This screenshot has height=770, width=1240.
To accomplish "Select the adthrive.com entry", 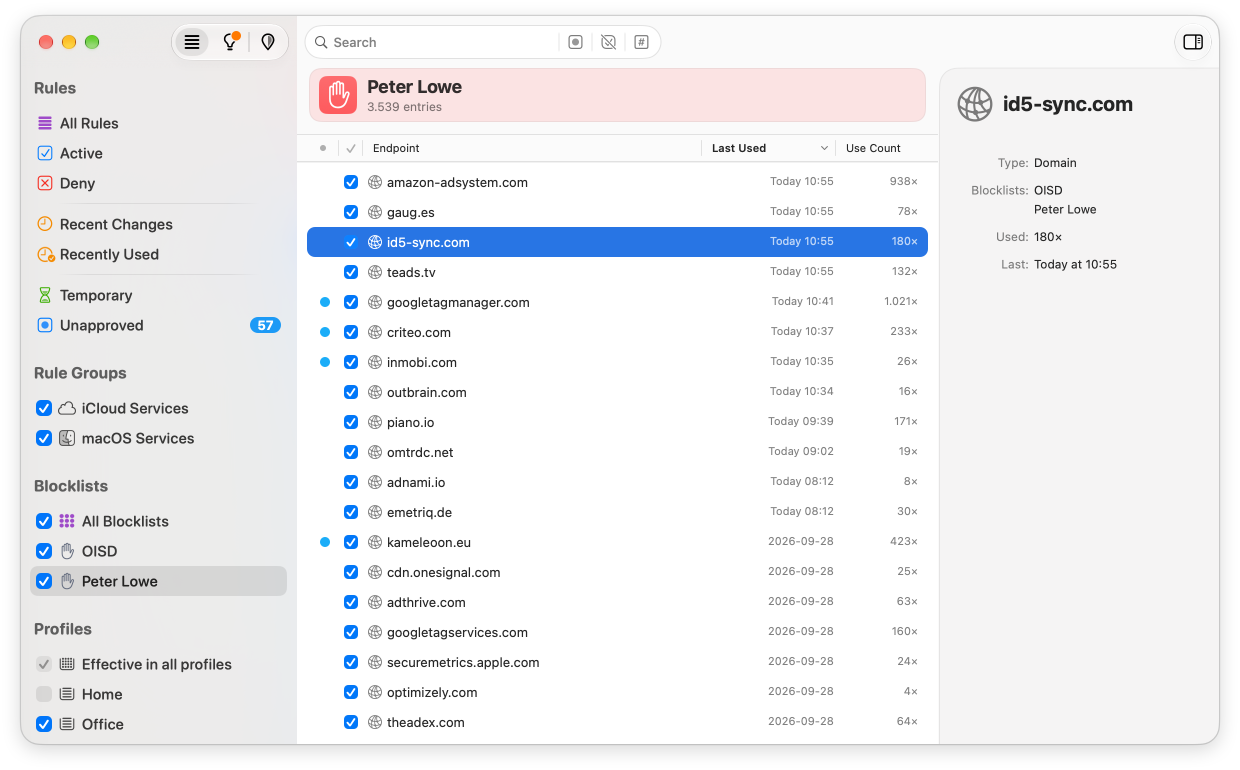I will (x=617, y=602).
